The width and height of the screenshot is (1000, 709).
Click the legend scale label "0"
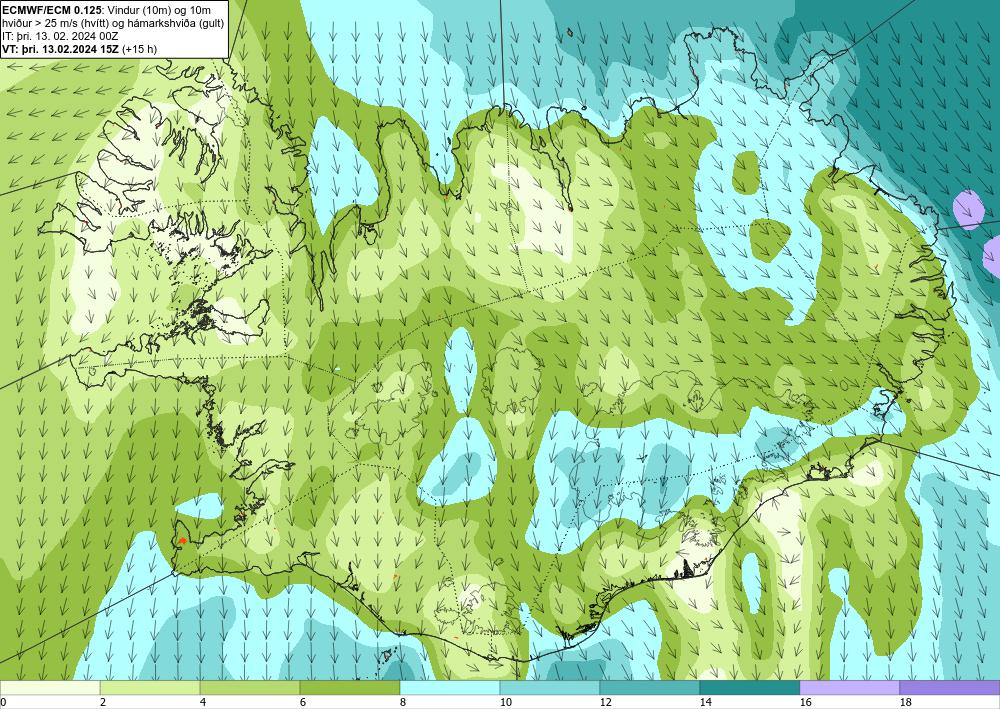tap(3, 702)
